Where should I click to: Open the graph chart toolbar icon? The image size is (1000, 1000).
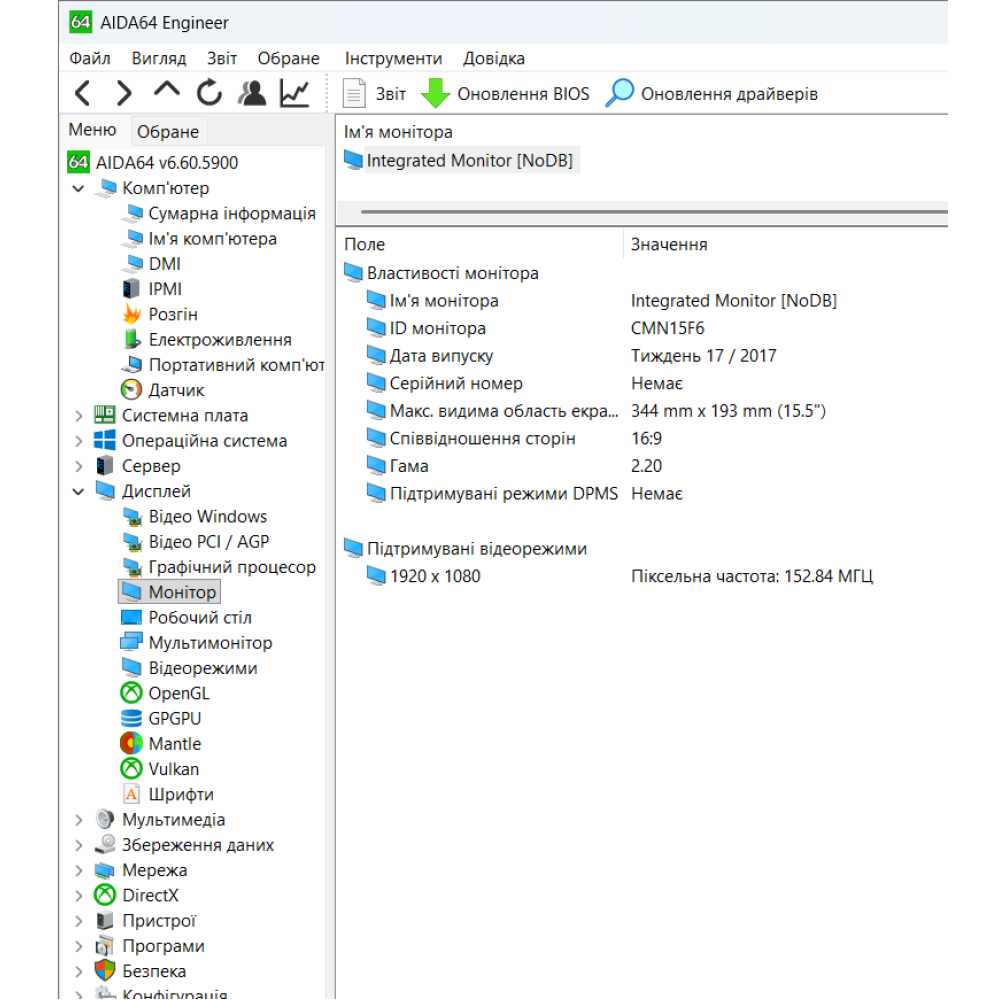[x=295, y=93]
